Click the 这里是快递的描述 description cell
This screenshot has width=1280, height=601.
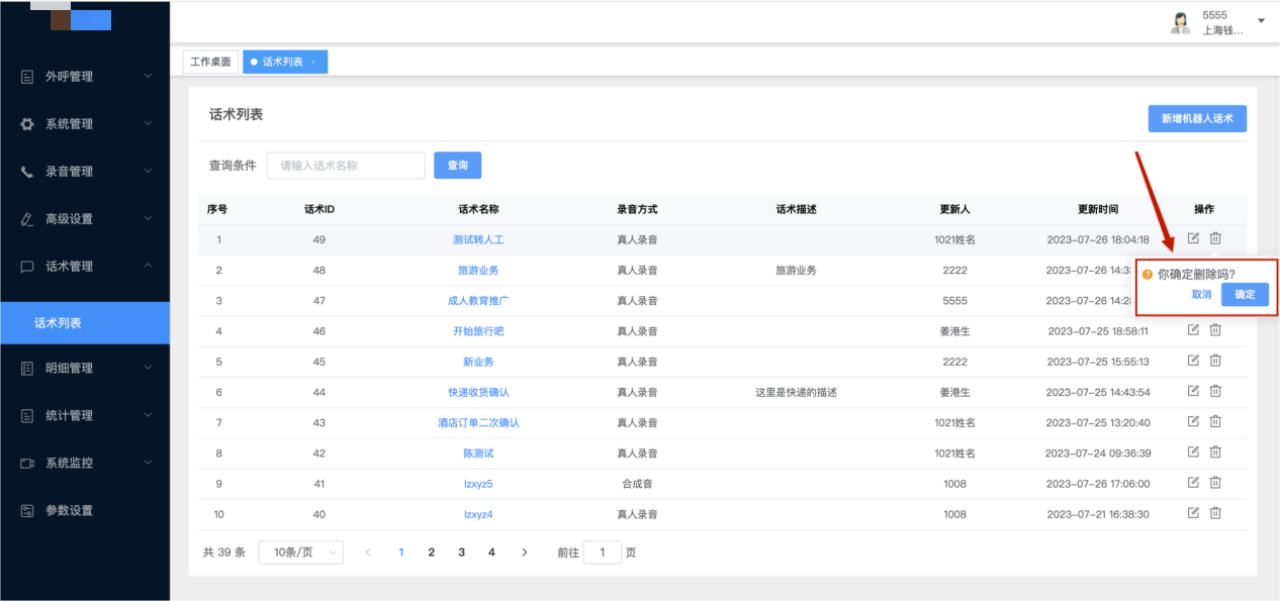[x=796, y=392]
